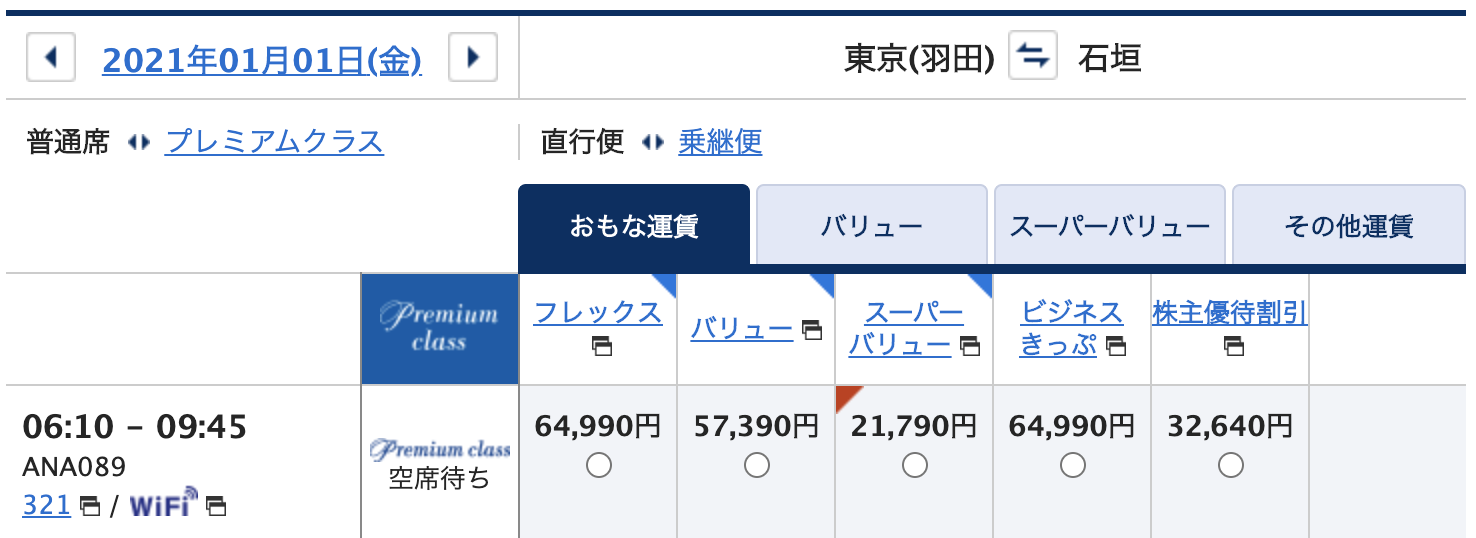Open popup icon next to WiFi logo
The width and height of the screenshot is (1476, 538).
click(216, 507)
